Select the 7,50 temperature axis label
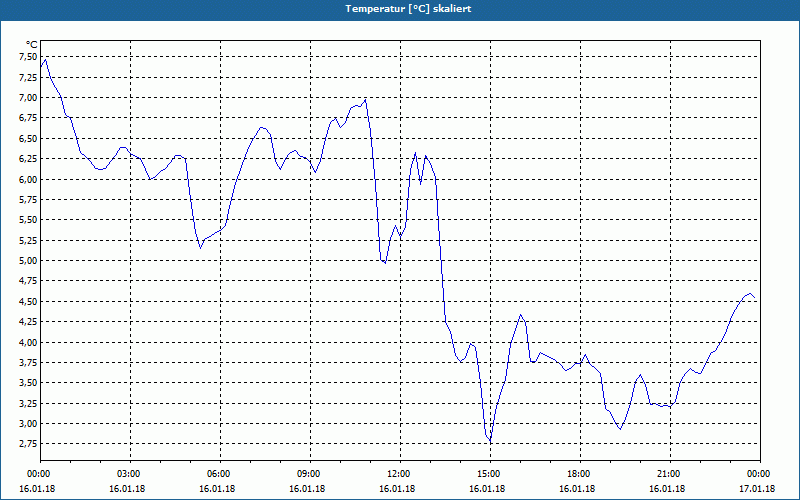The width and height of the screenshot is (800, 500). 28,57
